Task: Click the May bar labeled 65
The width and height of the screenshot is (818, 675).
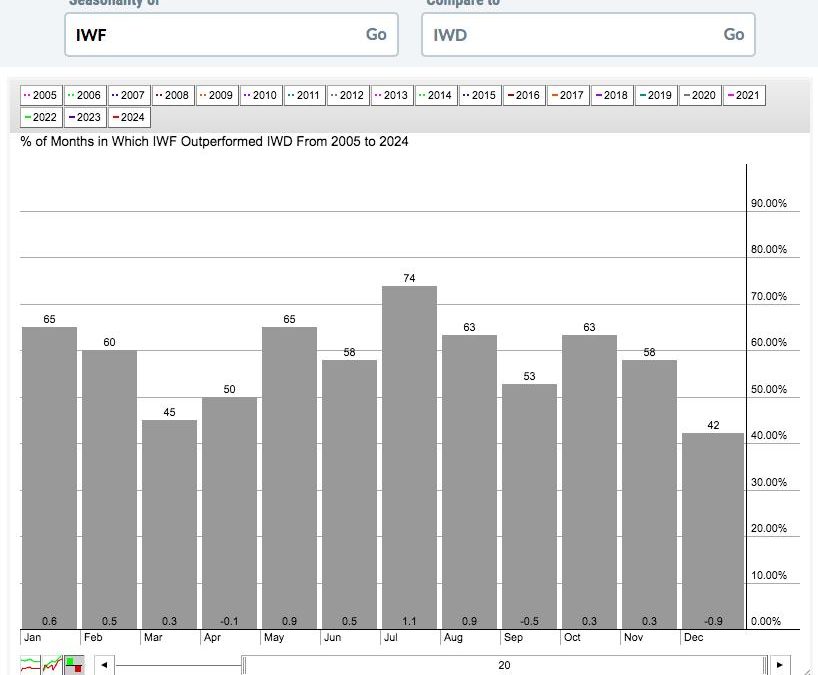Action: pos(290,478)
